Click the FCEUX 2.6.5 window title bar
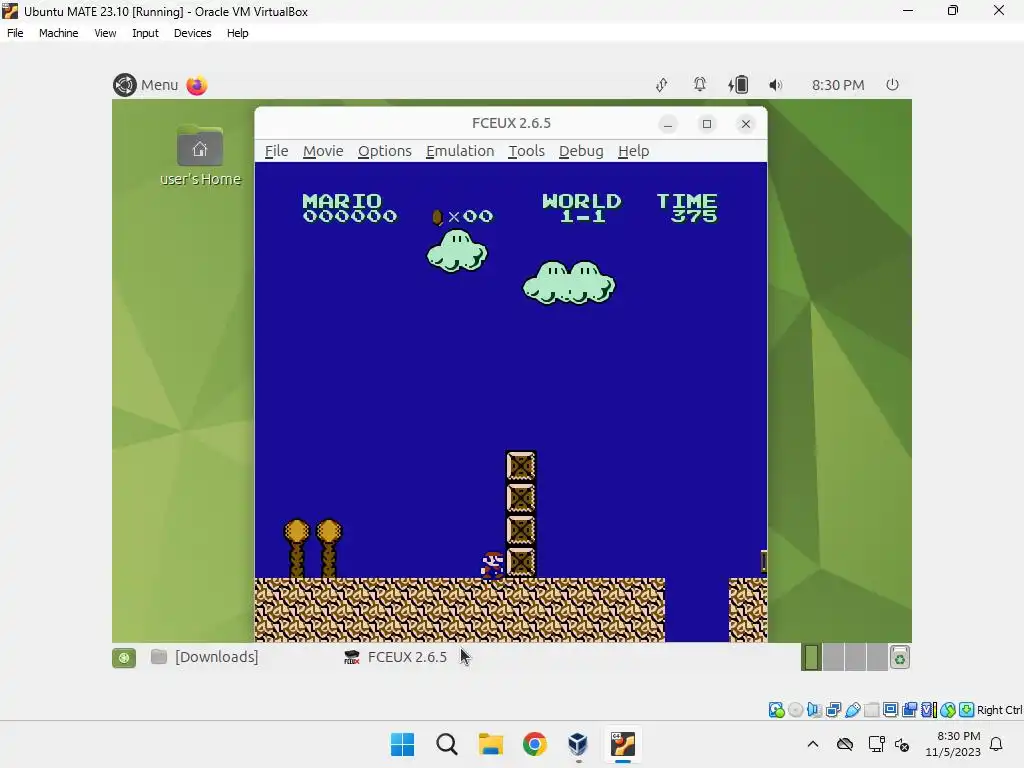 (x=511, y=123)
